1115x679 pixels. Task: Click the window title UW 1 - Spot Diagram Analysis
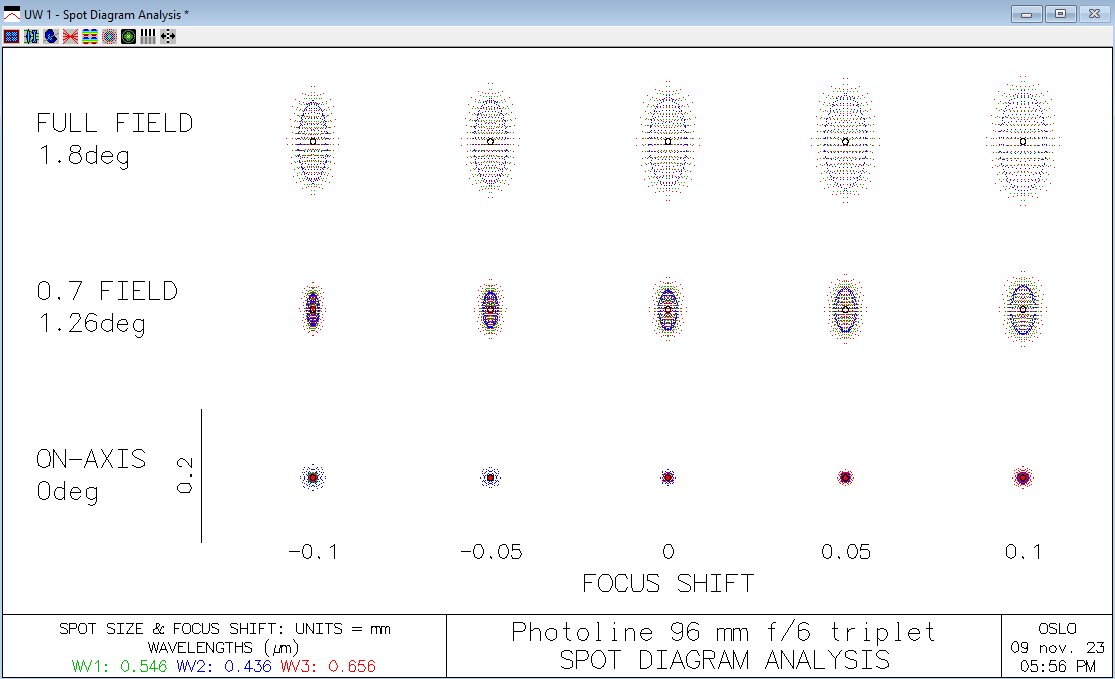[x=107, y=14]
